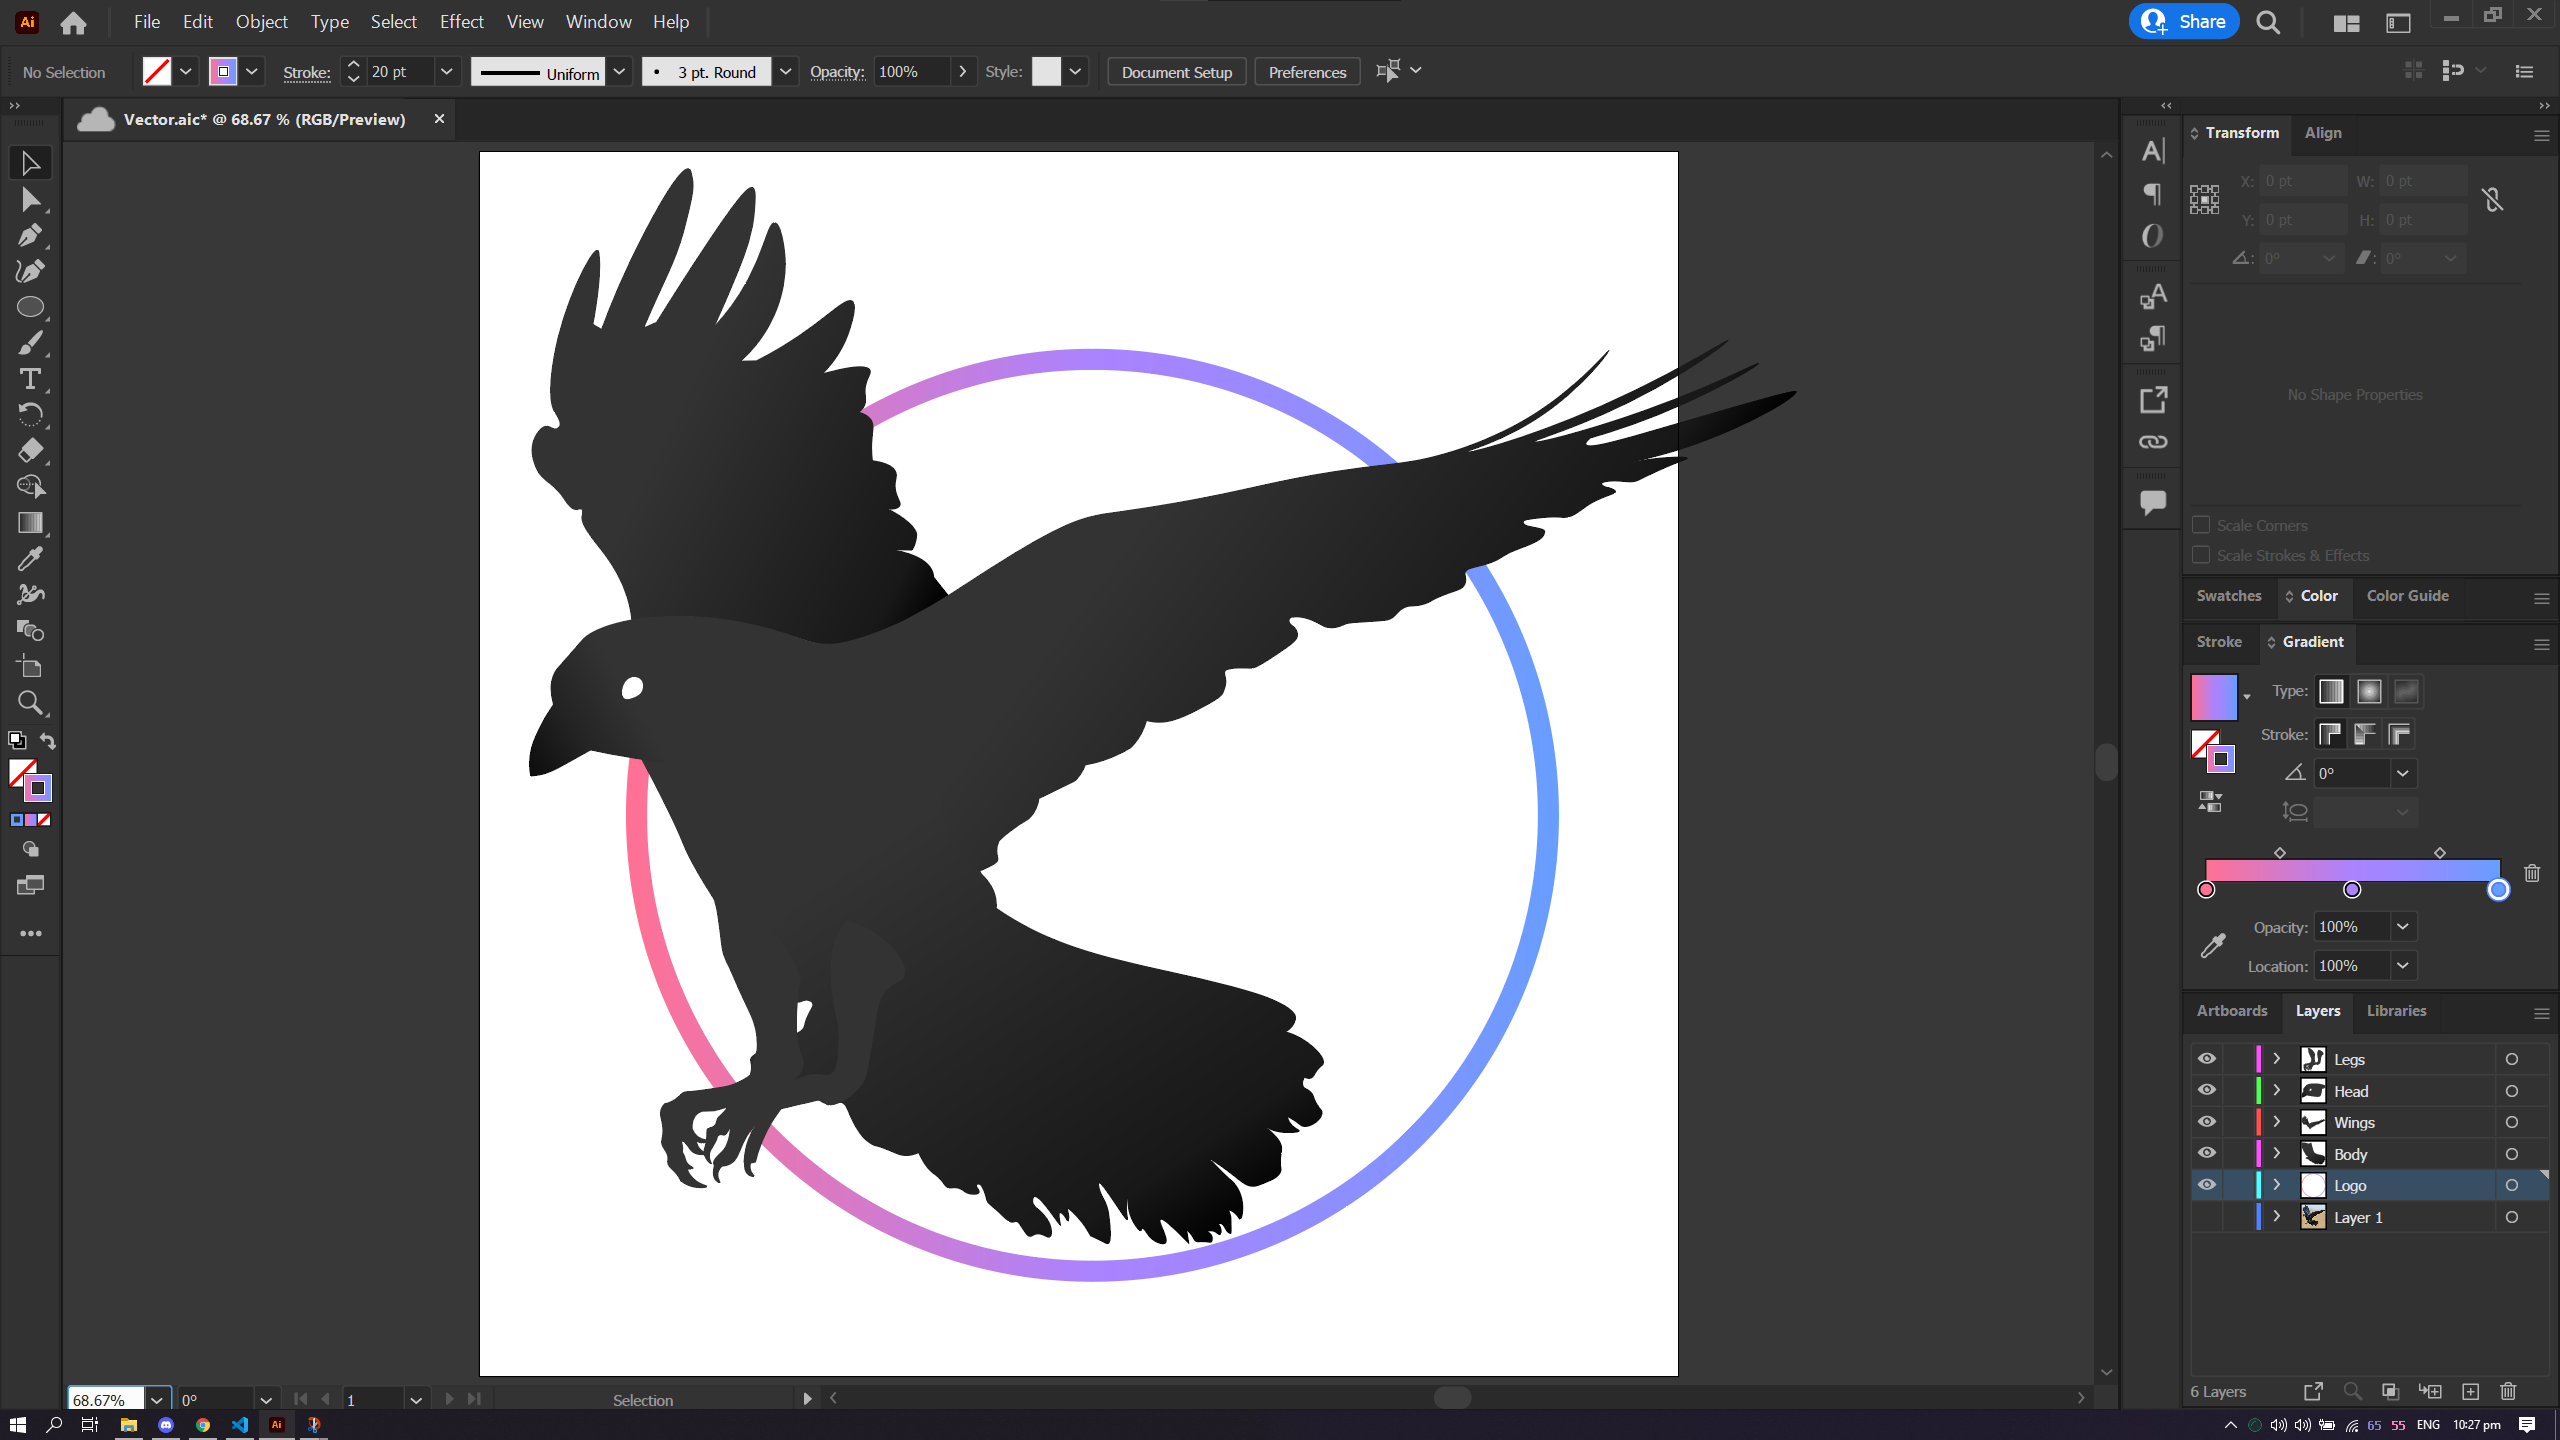Screen dimensions: 2560x1440
Task: Expand the Wings layer
Action: [2277, 1122]
